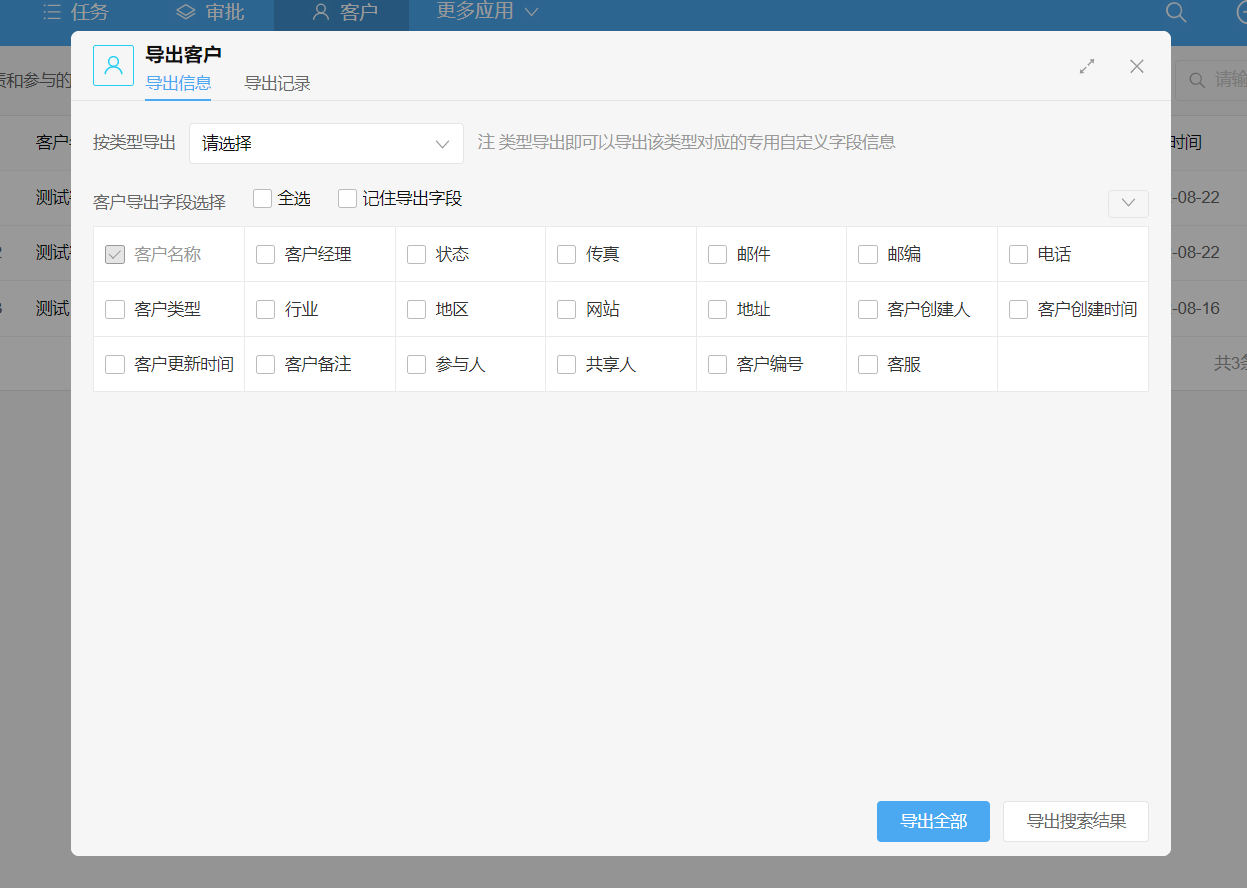Click the 导出搜索结果 button
Viewport: 1247px width, 888px height.
click(1076, 822)
